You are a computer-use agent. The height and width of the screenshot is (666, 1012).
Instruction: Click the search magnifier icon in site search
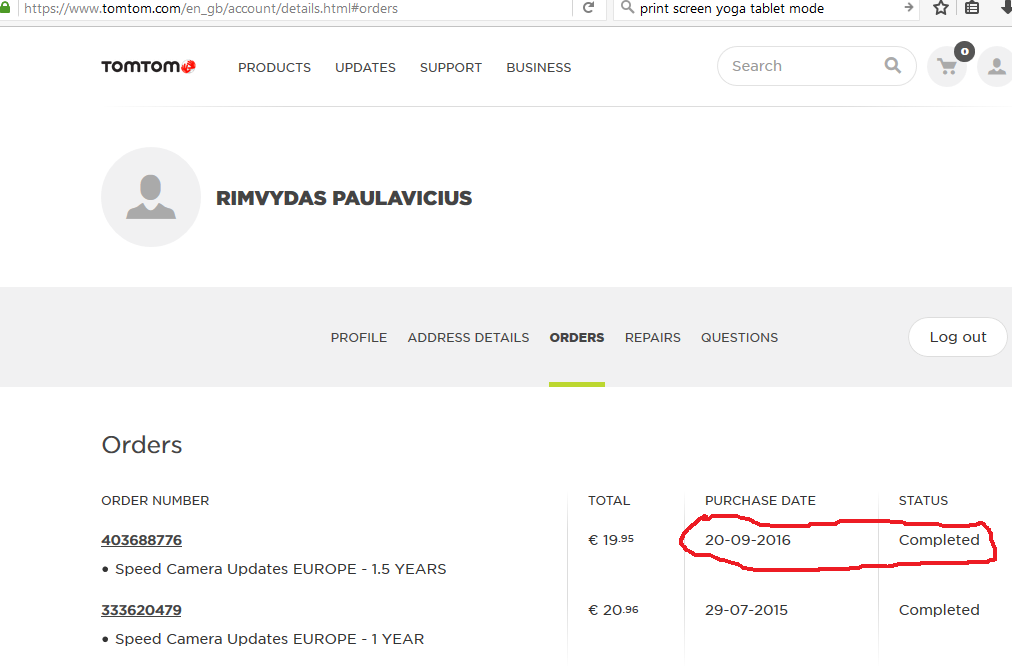click(x=893, y=65)
